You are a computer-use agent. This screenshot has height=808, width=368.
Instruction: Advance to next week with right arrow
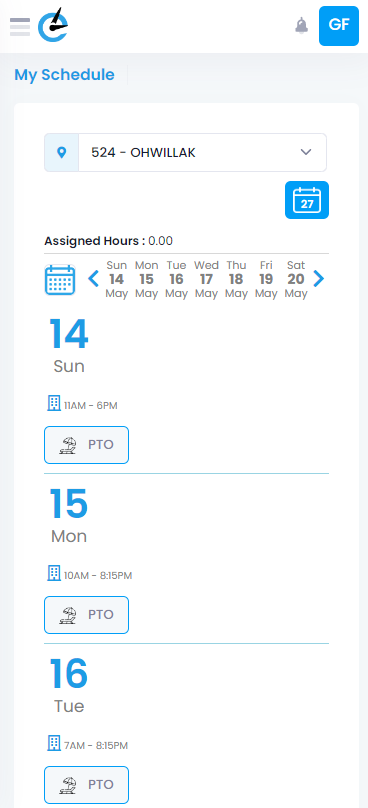[319, 279]
